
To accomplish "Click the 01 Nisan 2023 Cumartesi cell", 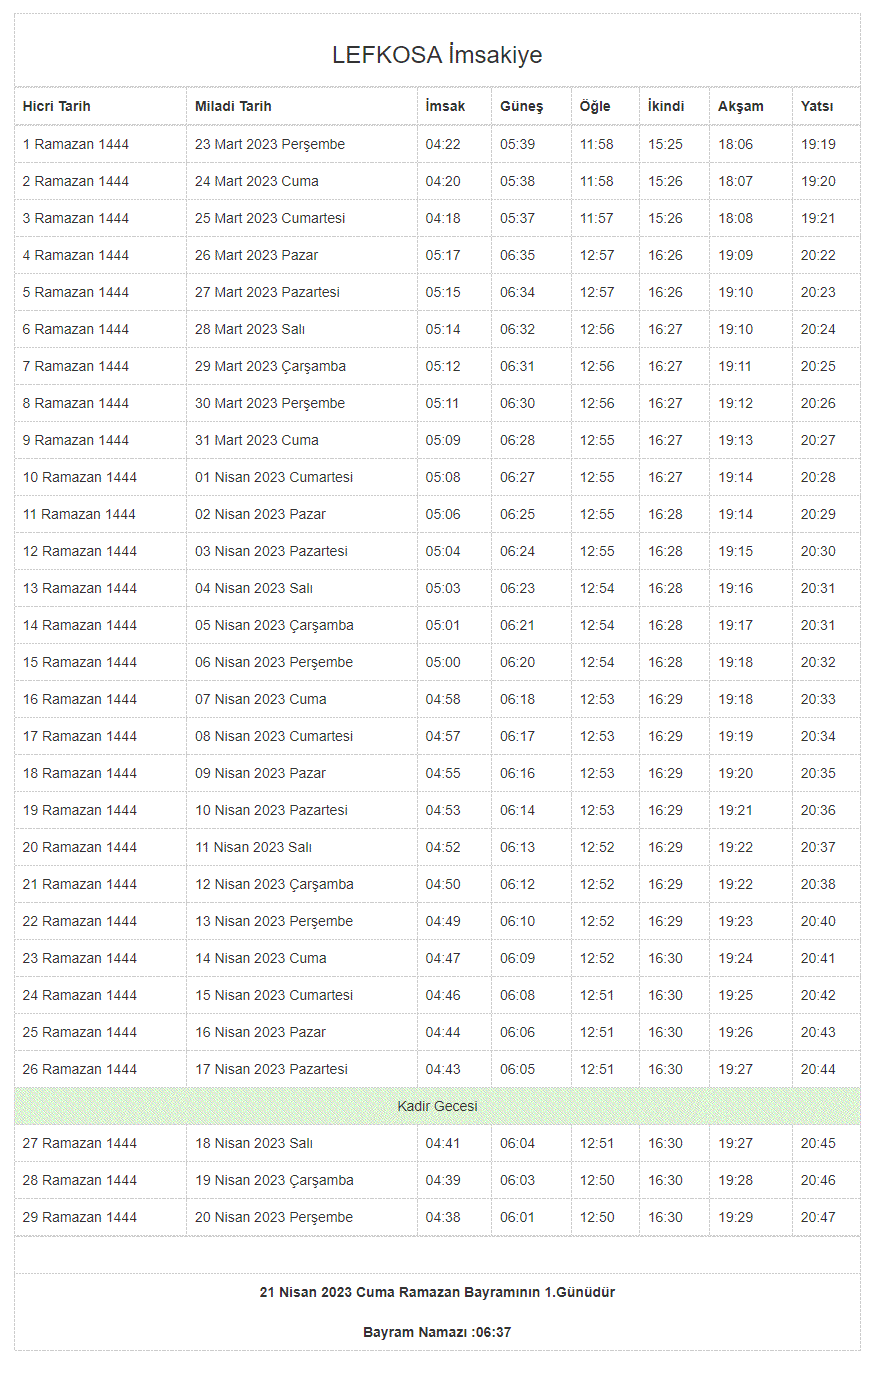I will coord(274,477).
